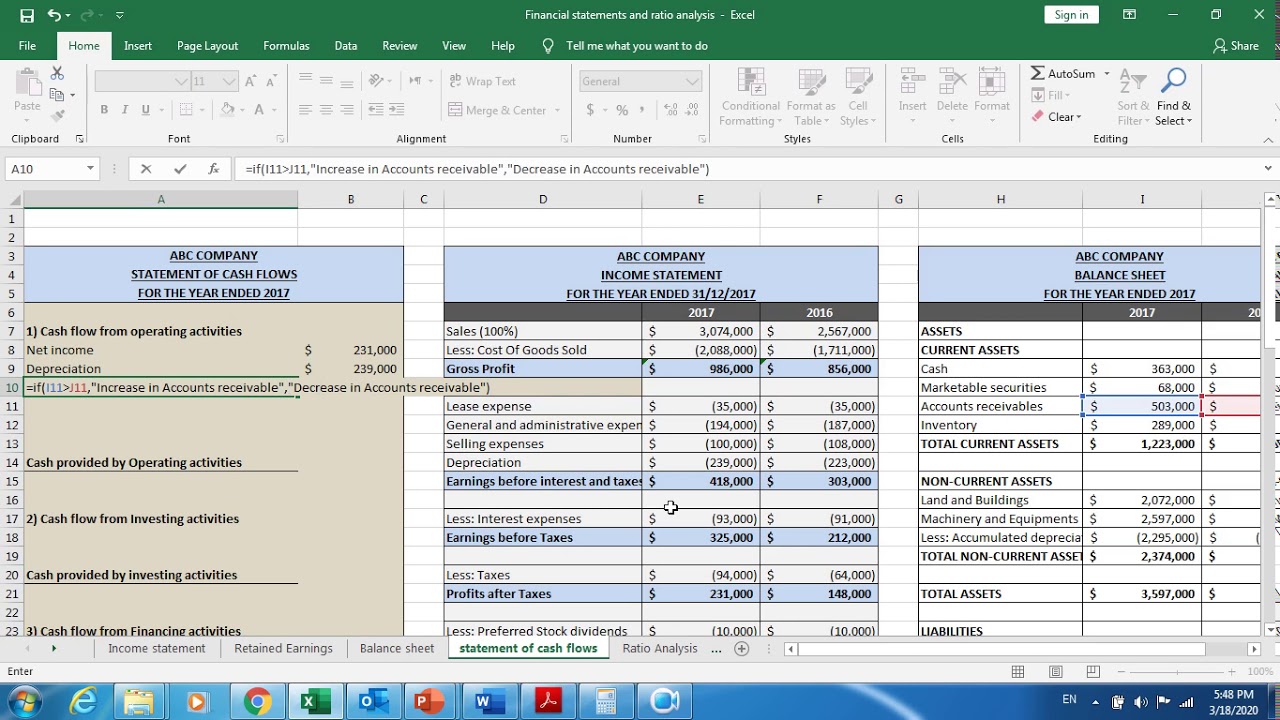Click the Insert cells icon
Screen dimensions: 1280x720
point(912,91)
